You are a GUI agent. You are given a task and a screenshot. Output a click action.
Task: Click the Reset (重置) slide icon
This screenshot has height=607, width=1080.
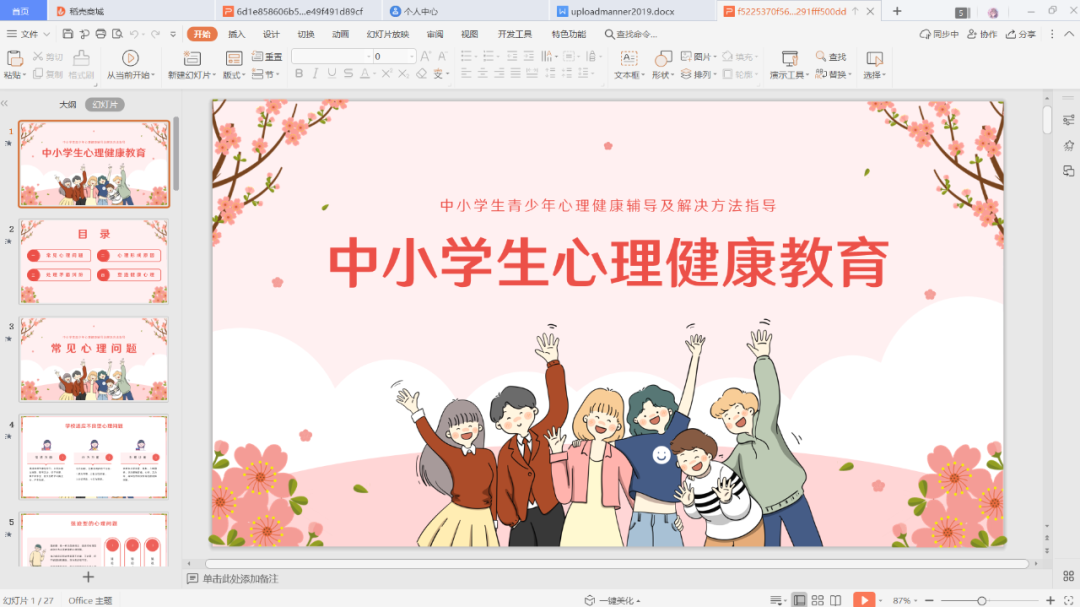[258, 56]
